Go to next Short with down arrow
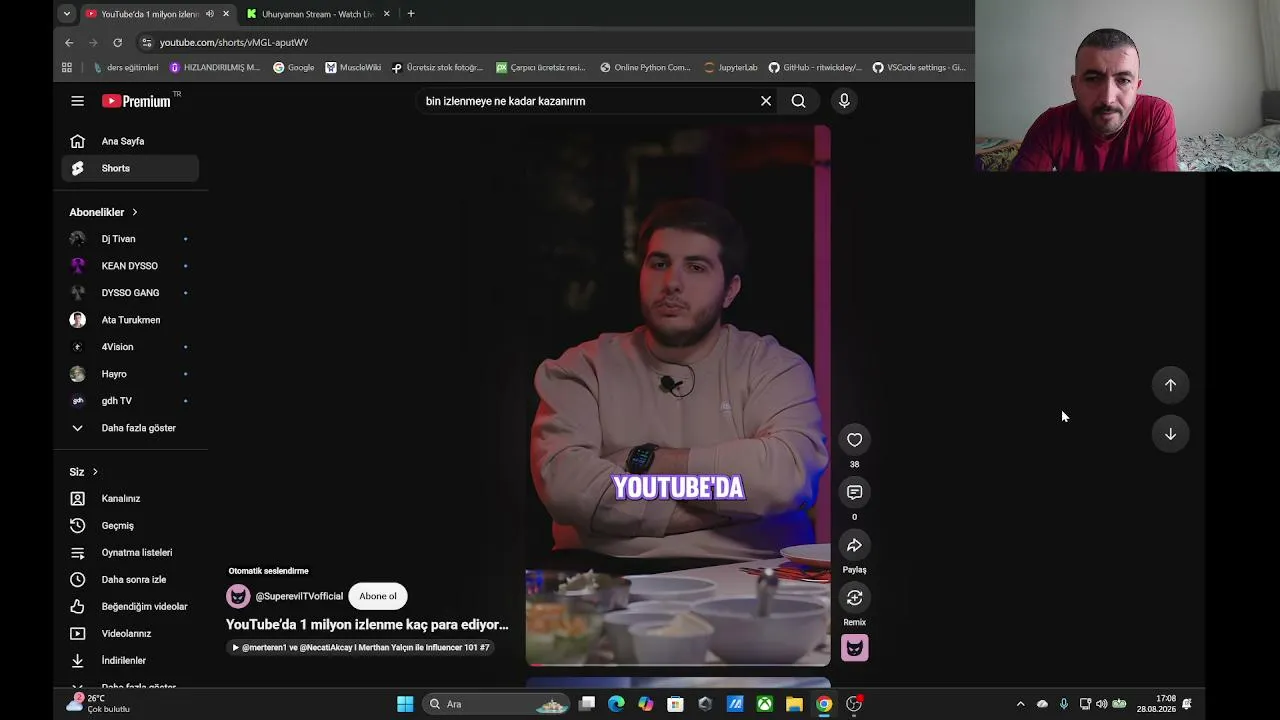 (x=1170, y=434)
